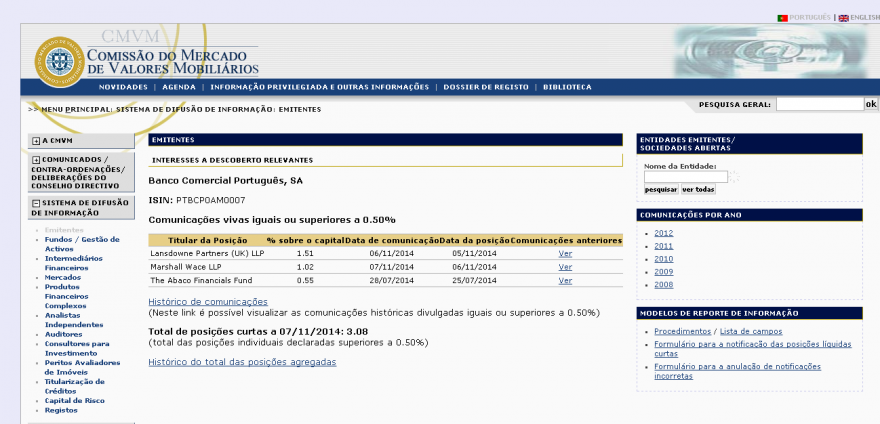Switch language to Português
The width and height of the screenshot is (880, 424).
pos(809,18)
